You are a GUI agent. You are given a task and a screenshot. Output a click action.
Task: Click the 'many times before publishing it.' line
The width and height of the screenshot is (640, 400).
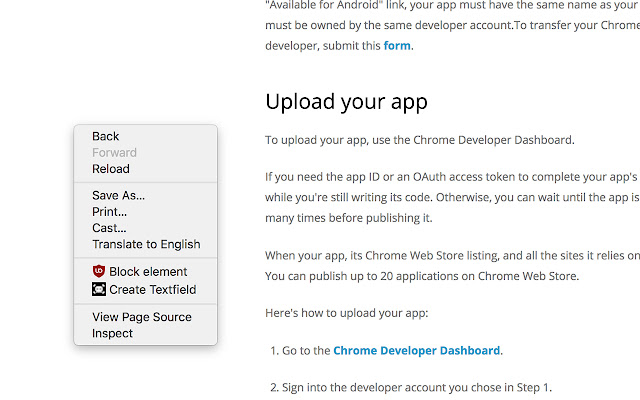[x=349, y=218]
